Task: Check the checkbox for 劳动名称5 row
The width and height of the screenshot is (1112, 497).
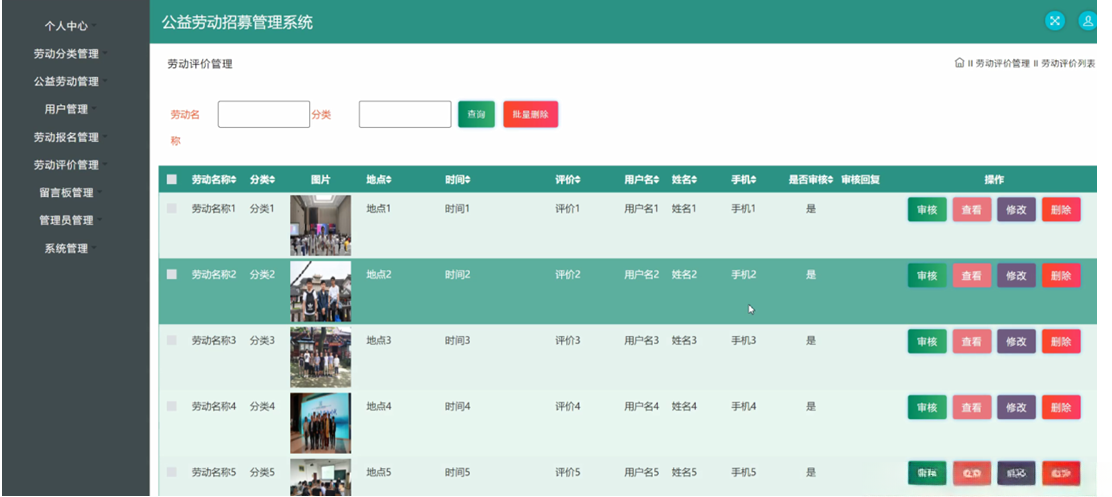Action: point(172,472)
